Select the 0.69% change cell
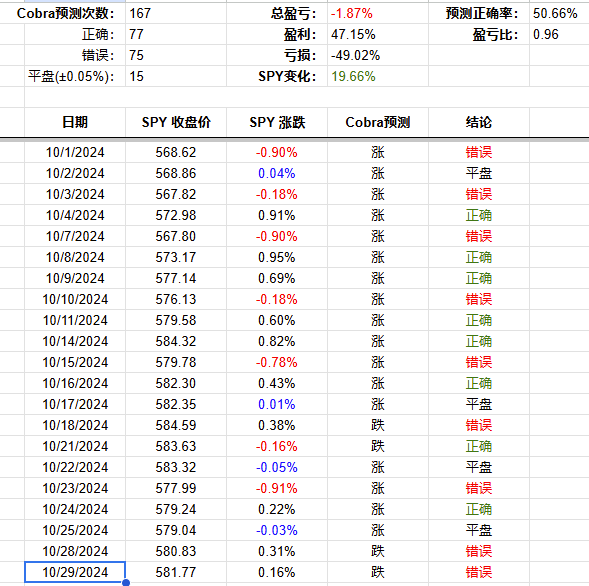 pyautogui.click(x=277, y=279)
